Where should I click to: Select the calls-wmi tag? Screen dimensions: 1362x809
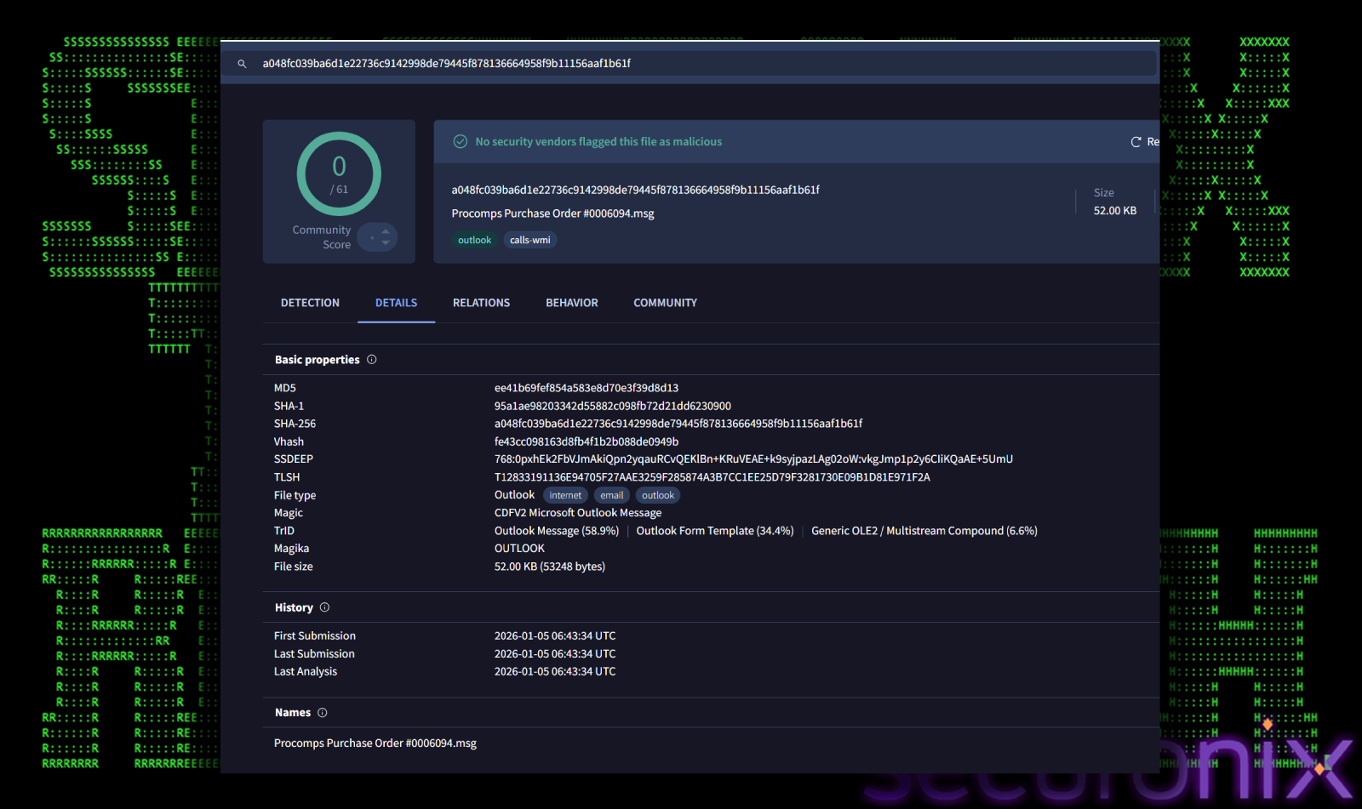[x=530, y=240]
